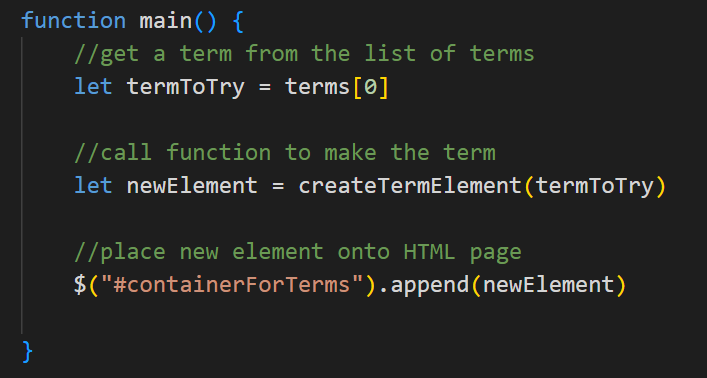The image size is (707, 378).
Task: Click the 'createTermElement' function call
Action: pyautogui.click(x=410, y=185)
